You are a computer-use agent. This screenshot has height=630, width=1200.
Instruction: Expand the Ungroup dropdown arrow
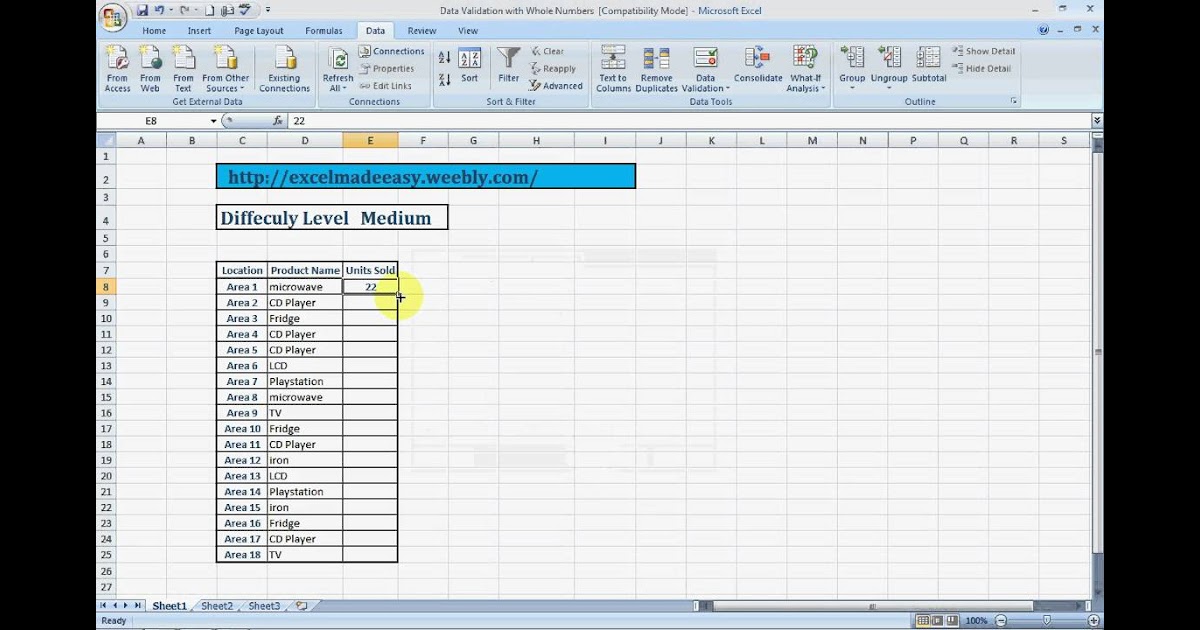click(889, 88)
